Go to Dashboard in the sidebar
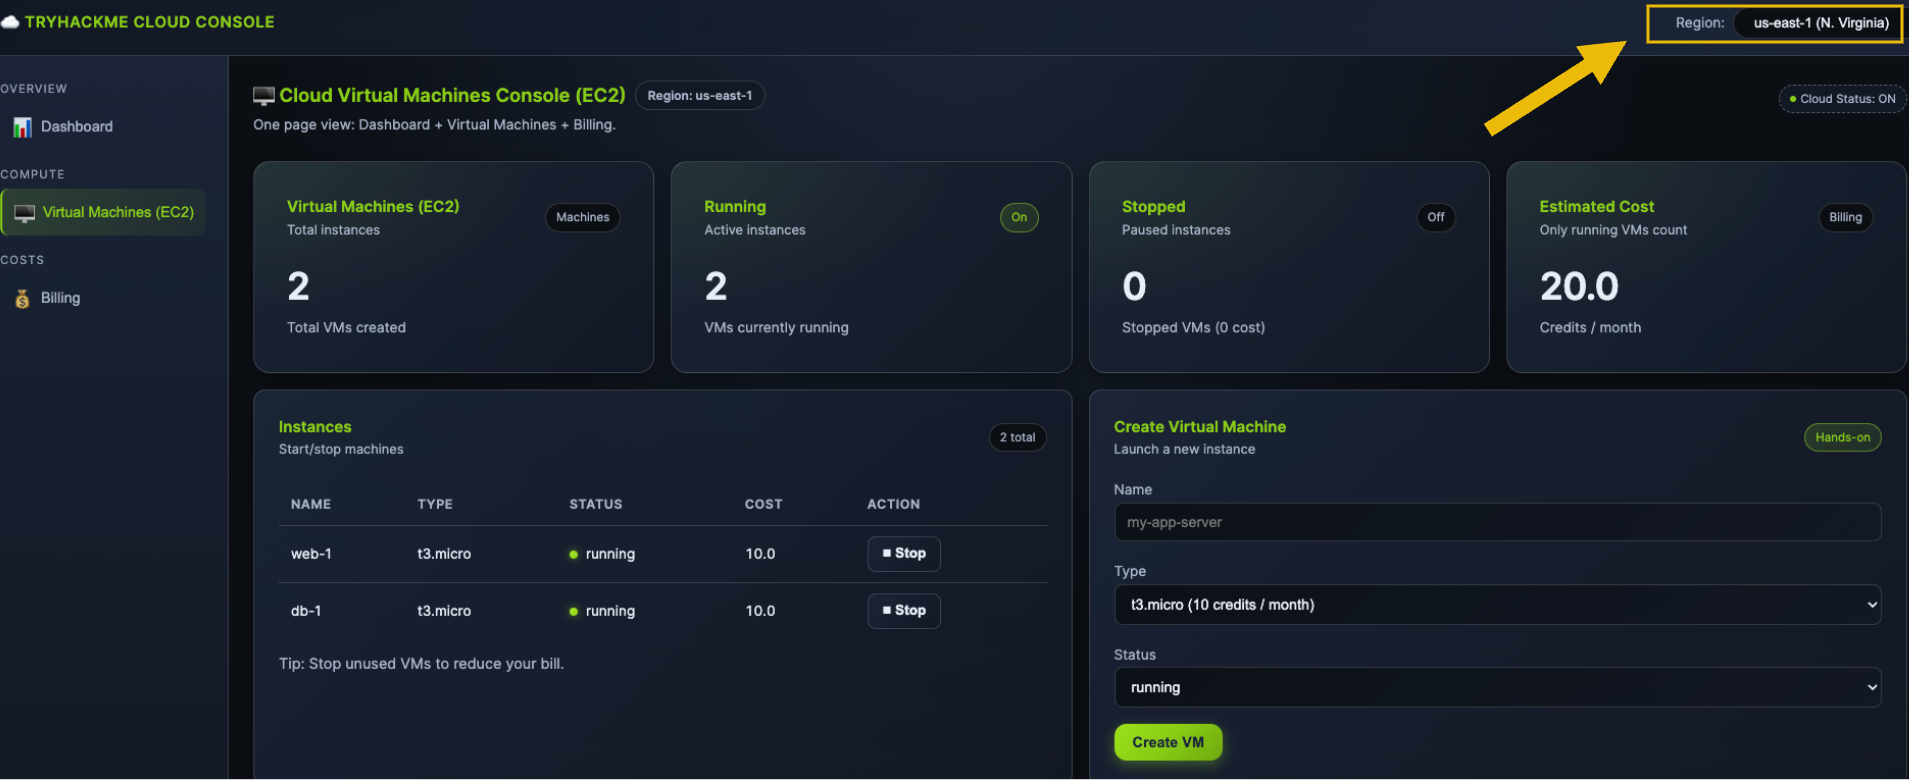 77,127
